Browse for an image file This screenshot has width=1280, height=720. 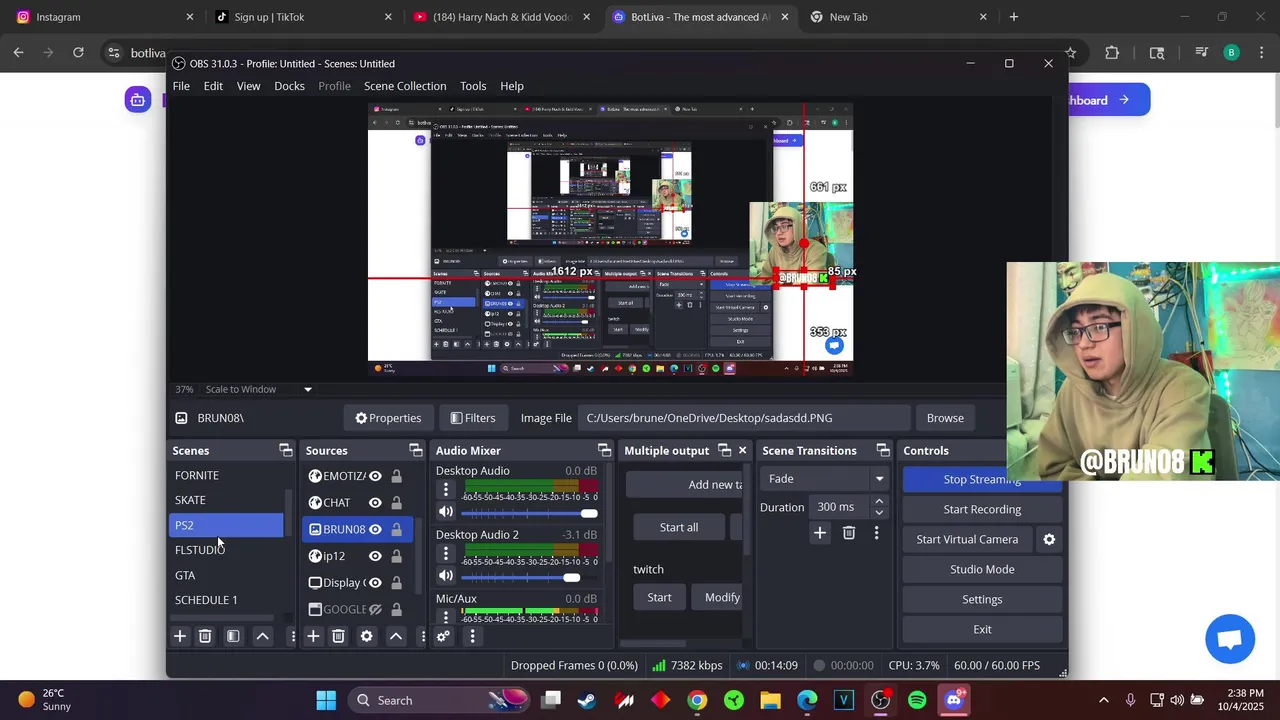point(945,418)
